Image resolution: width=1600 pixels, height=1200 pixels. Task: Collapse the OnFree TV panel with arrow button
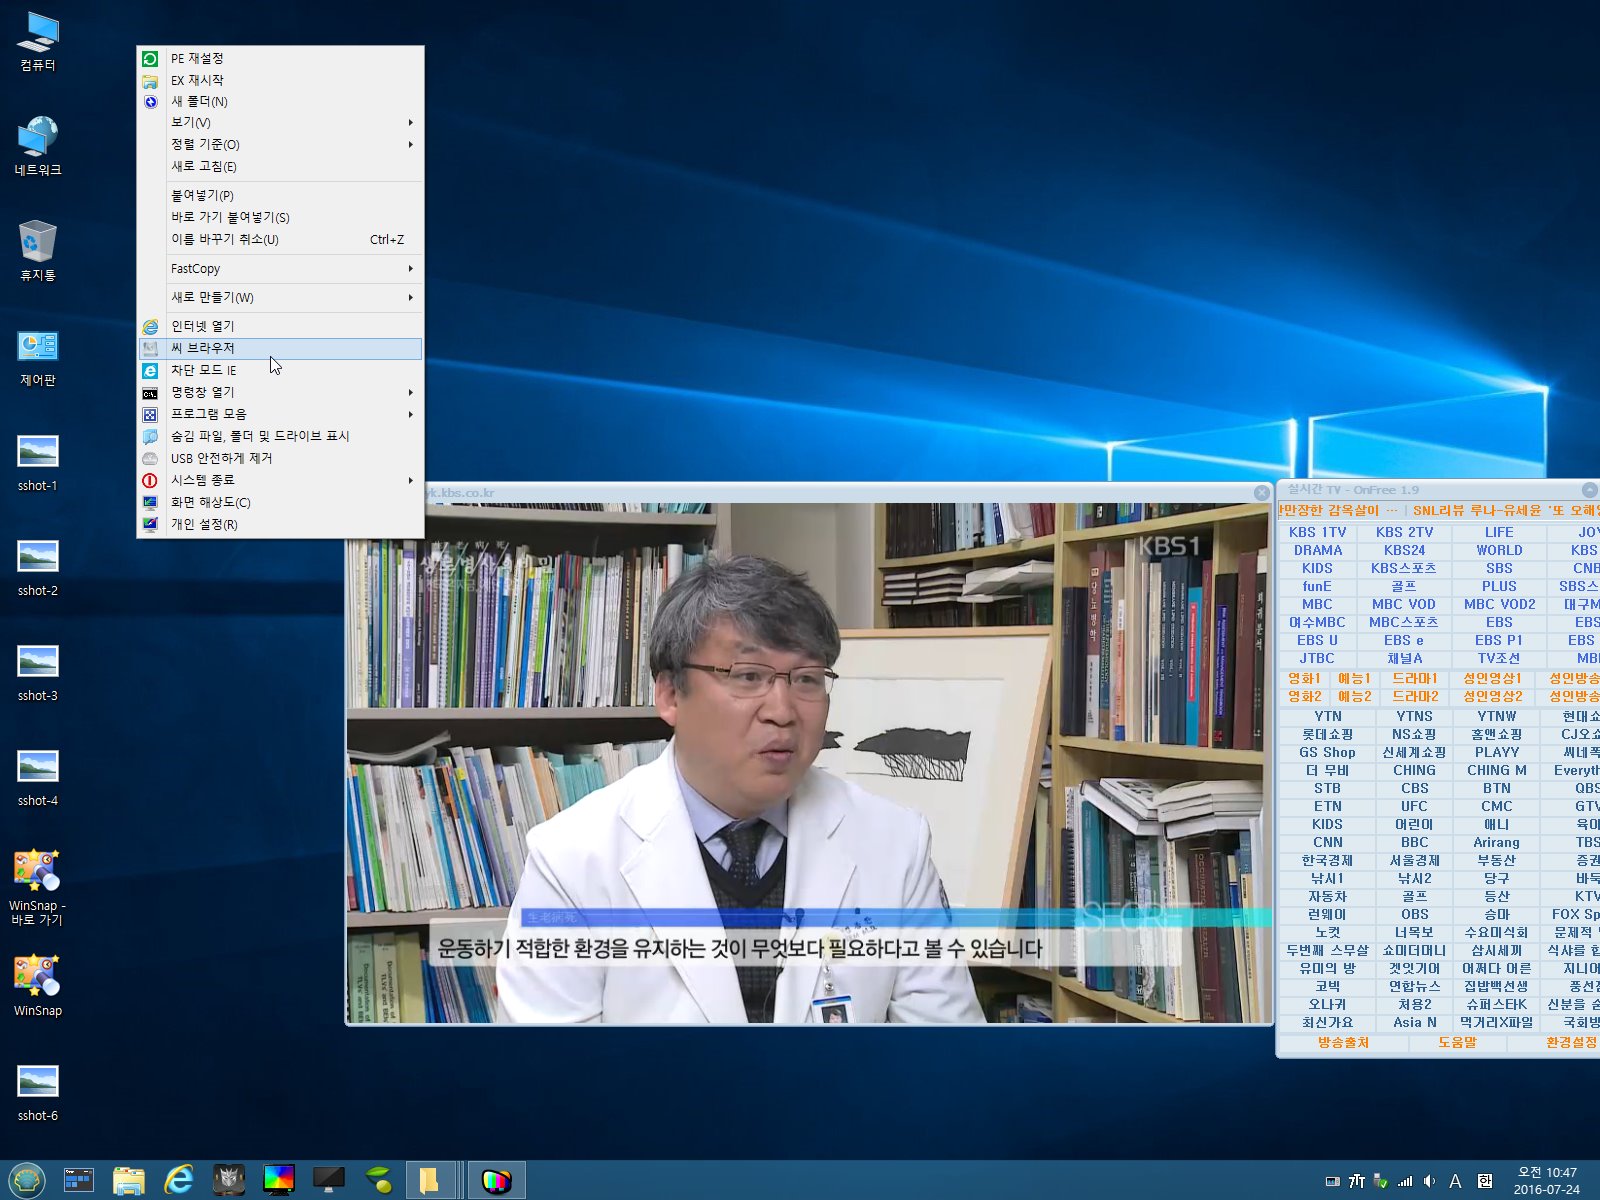[x=1589, y=490]
